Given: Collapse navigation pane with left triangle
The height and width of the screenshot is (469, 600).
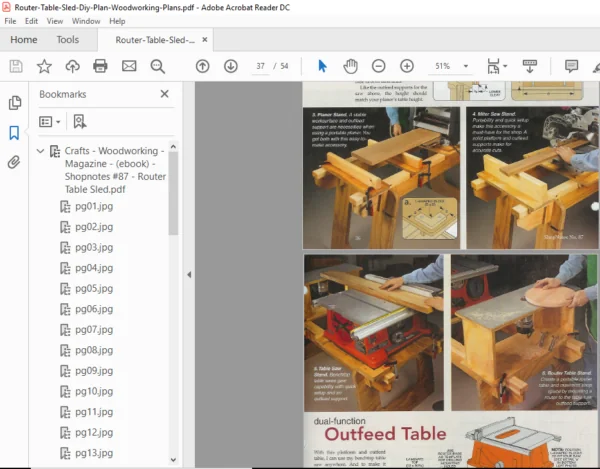Looking at the screenshot, I should click(x=189, y=274).
